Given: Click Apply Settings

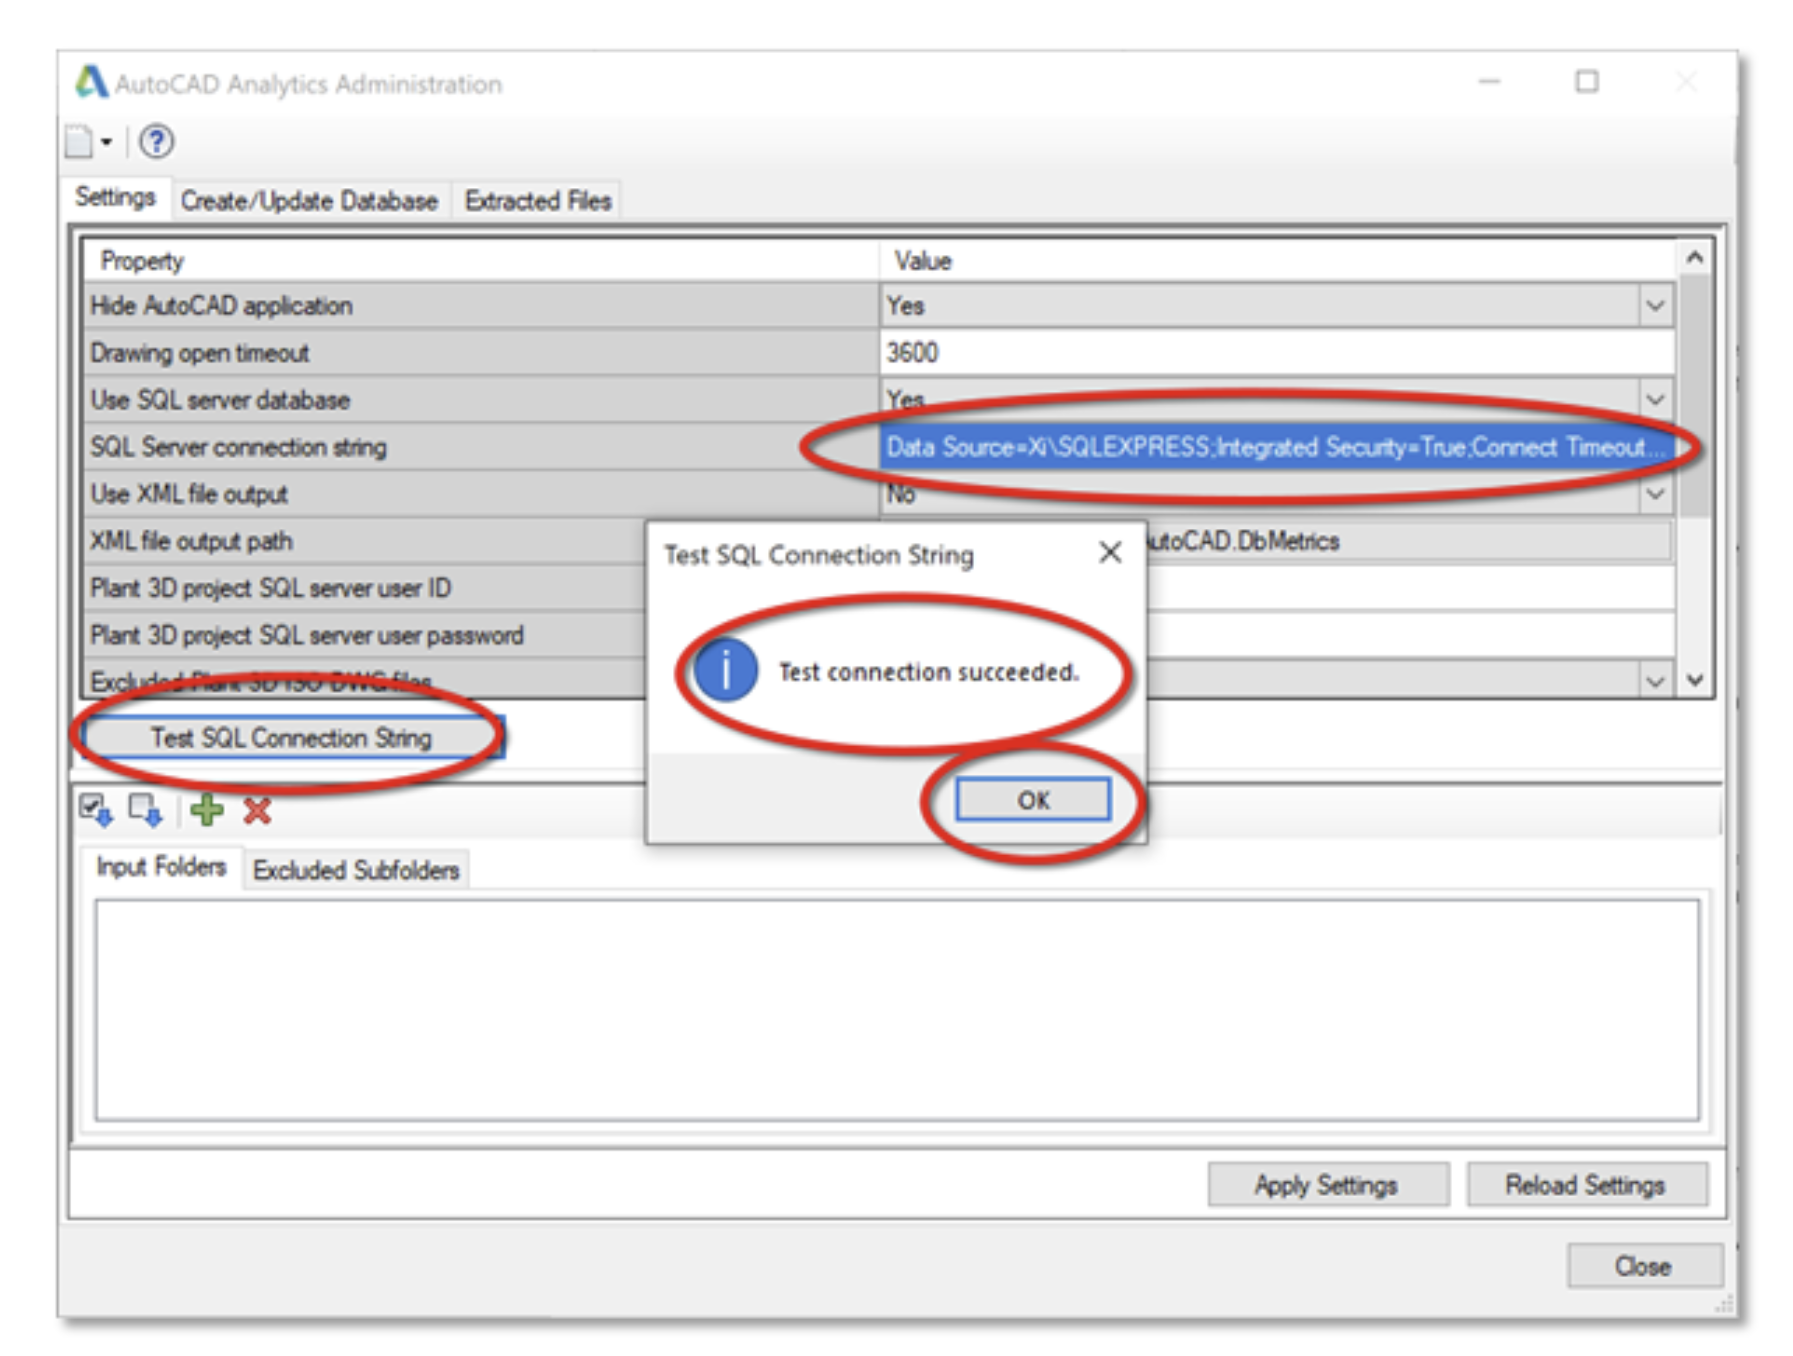Looking at the screenshot, I should coord(1327,1185).
